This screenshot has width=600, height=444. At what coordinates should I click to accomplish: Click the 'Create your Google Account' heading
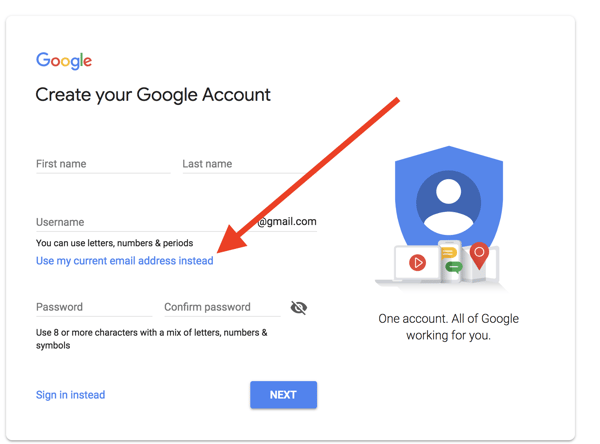tap(153, 95)
